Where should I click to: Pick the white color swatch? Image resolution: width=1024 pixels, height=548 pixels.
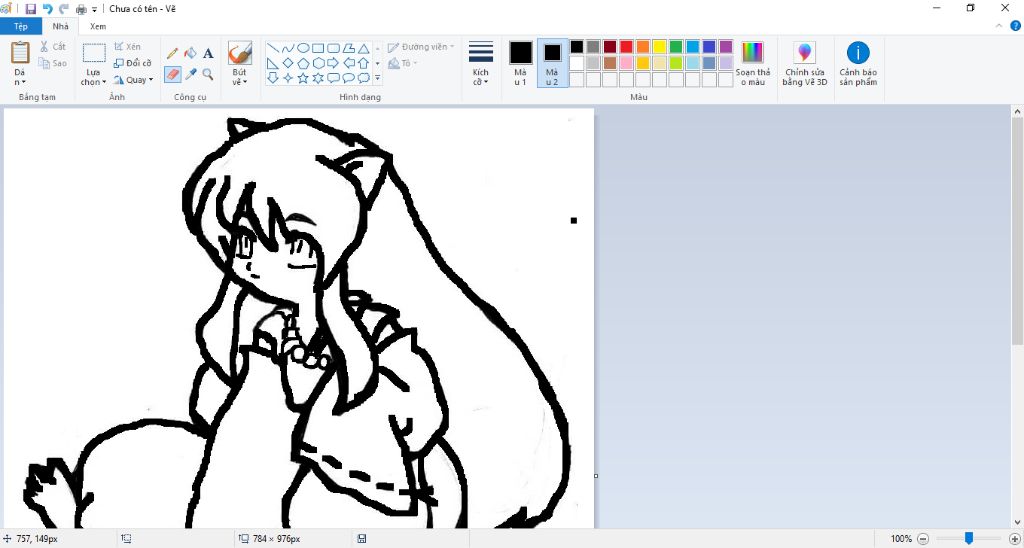(x=576, y=63)
